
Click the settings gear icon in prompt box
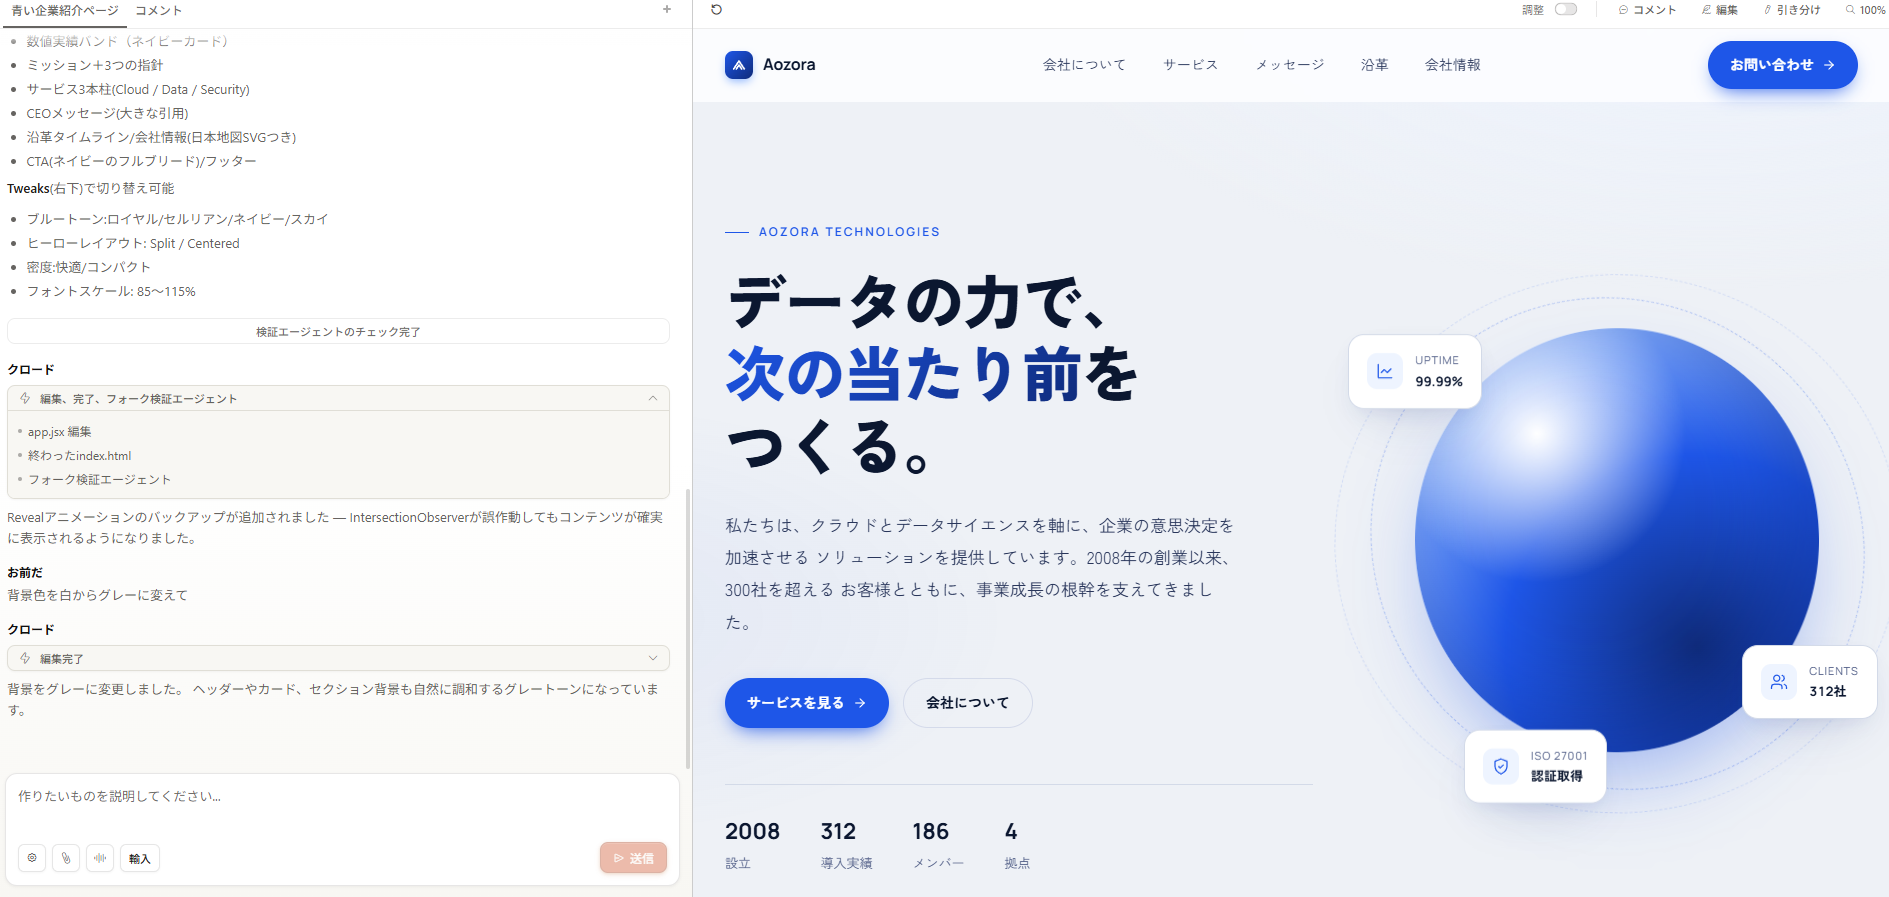click(32, 858)
